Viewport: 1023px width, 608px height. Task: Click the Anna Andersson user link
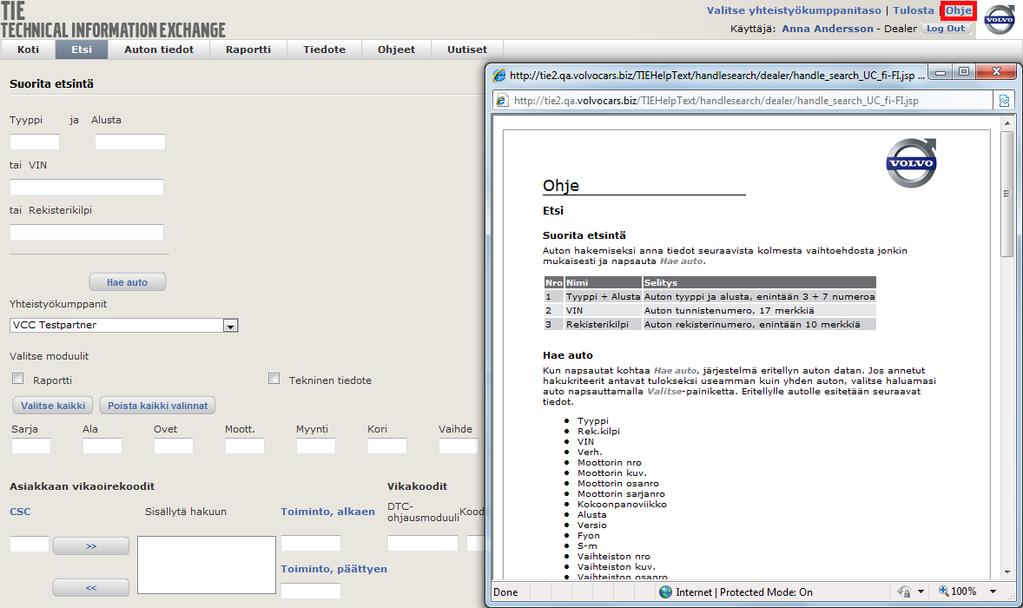coord(827,29)
